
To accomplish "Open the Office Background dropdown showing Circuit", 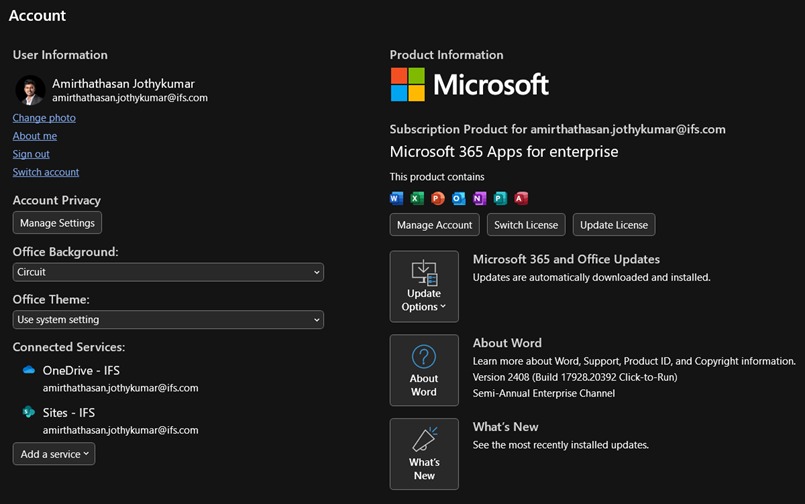I will pos(168,272).
